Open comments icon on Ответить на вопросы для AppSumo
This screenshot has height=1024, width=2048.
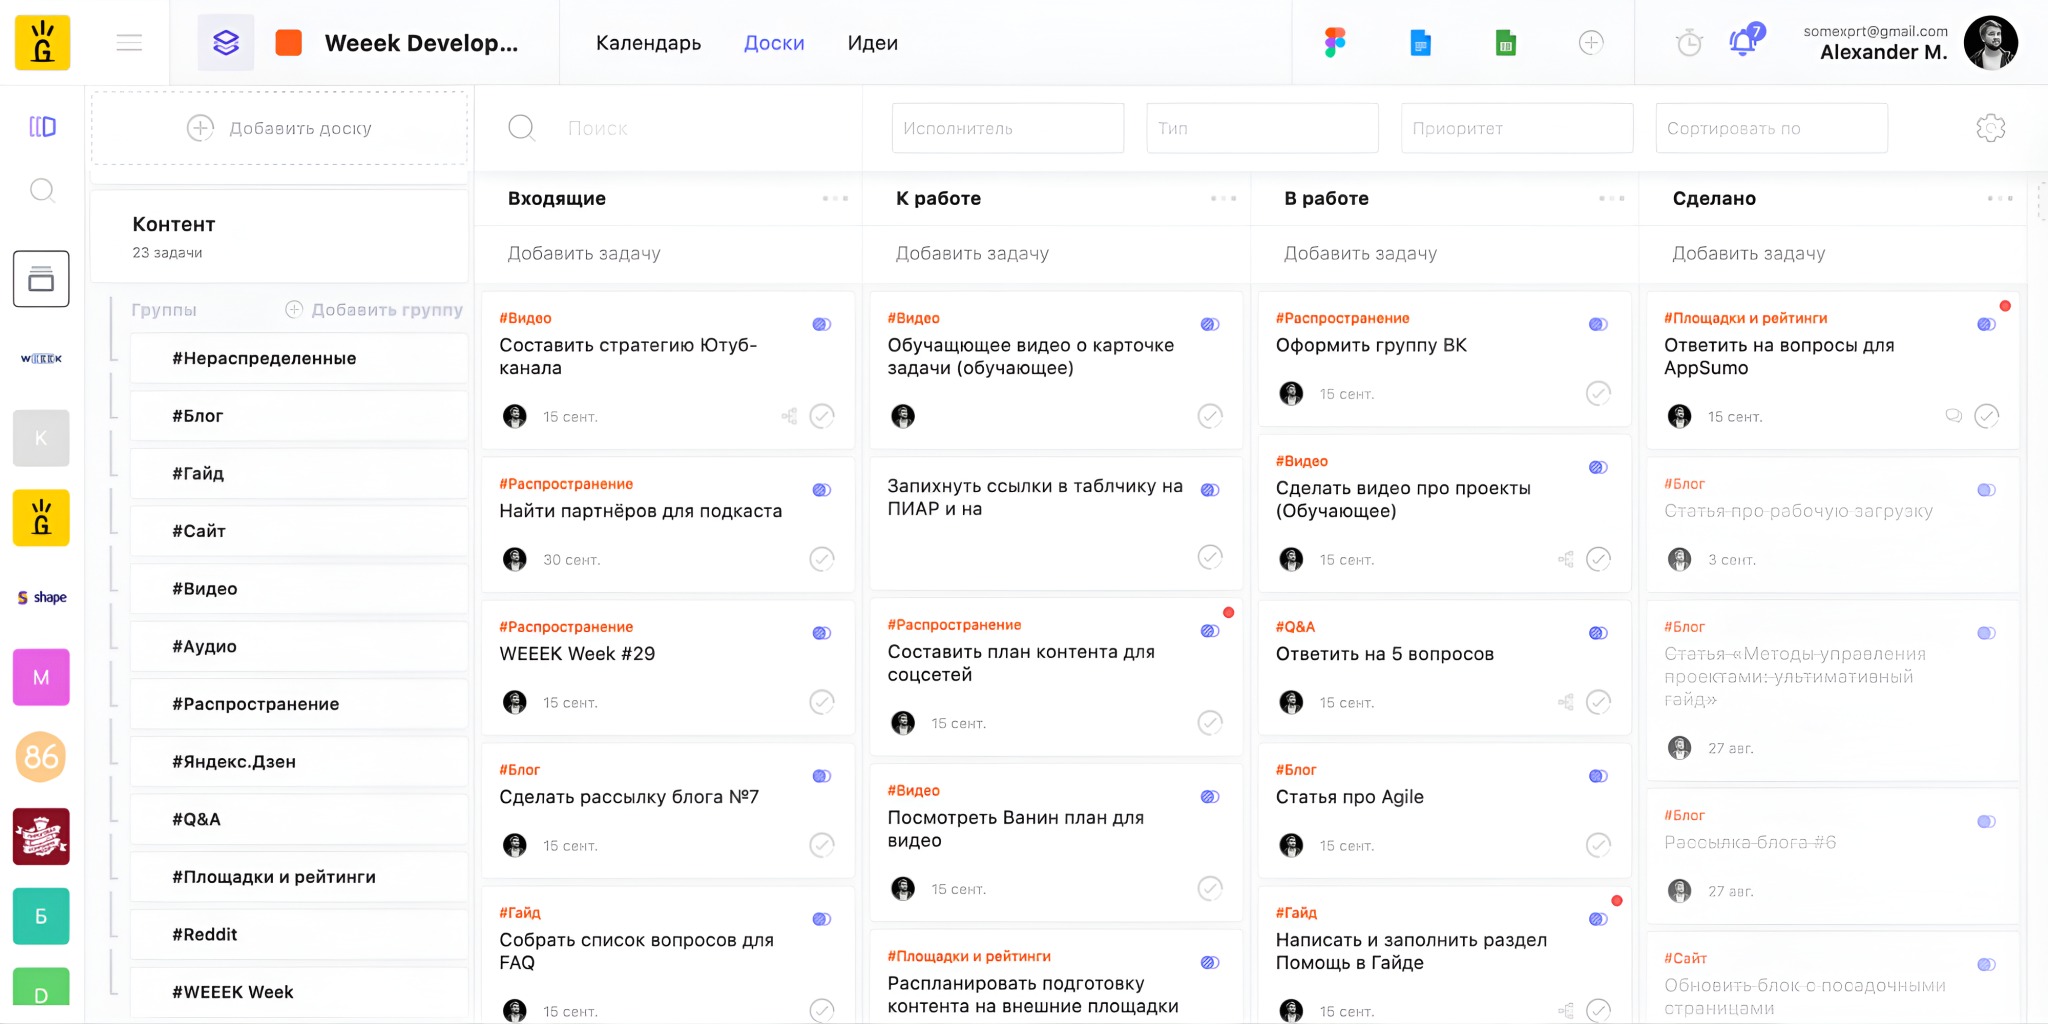pos(1953,416)
